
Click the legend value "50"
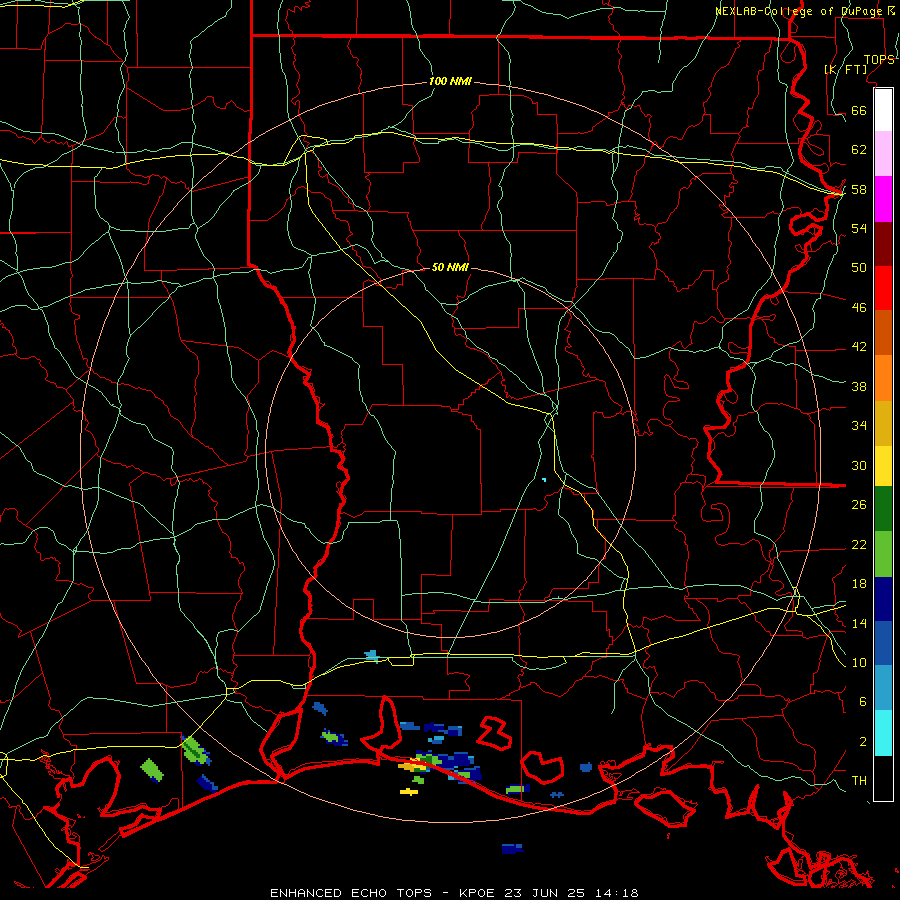[859, 267]
